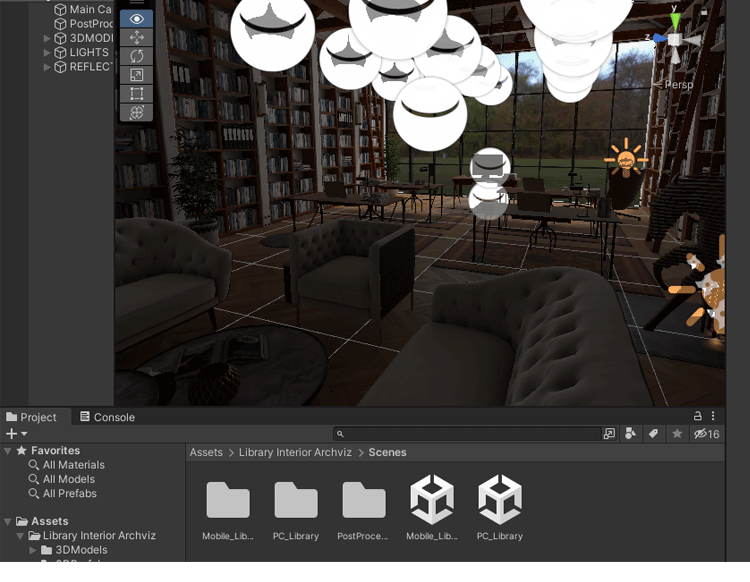Select the Scale tool
Viewport: 750px width, 582px height.
(137, 75)
